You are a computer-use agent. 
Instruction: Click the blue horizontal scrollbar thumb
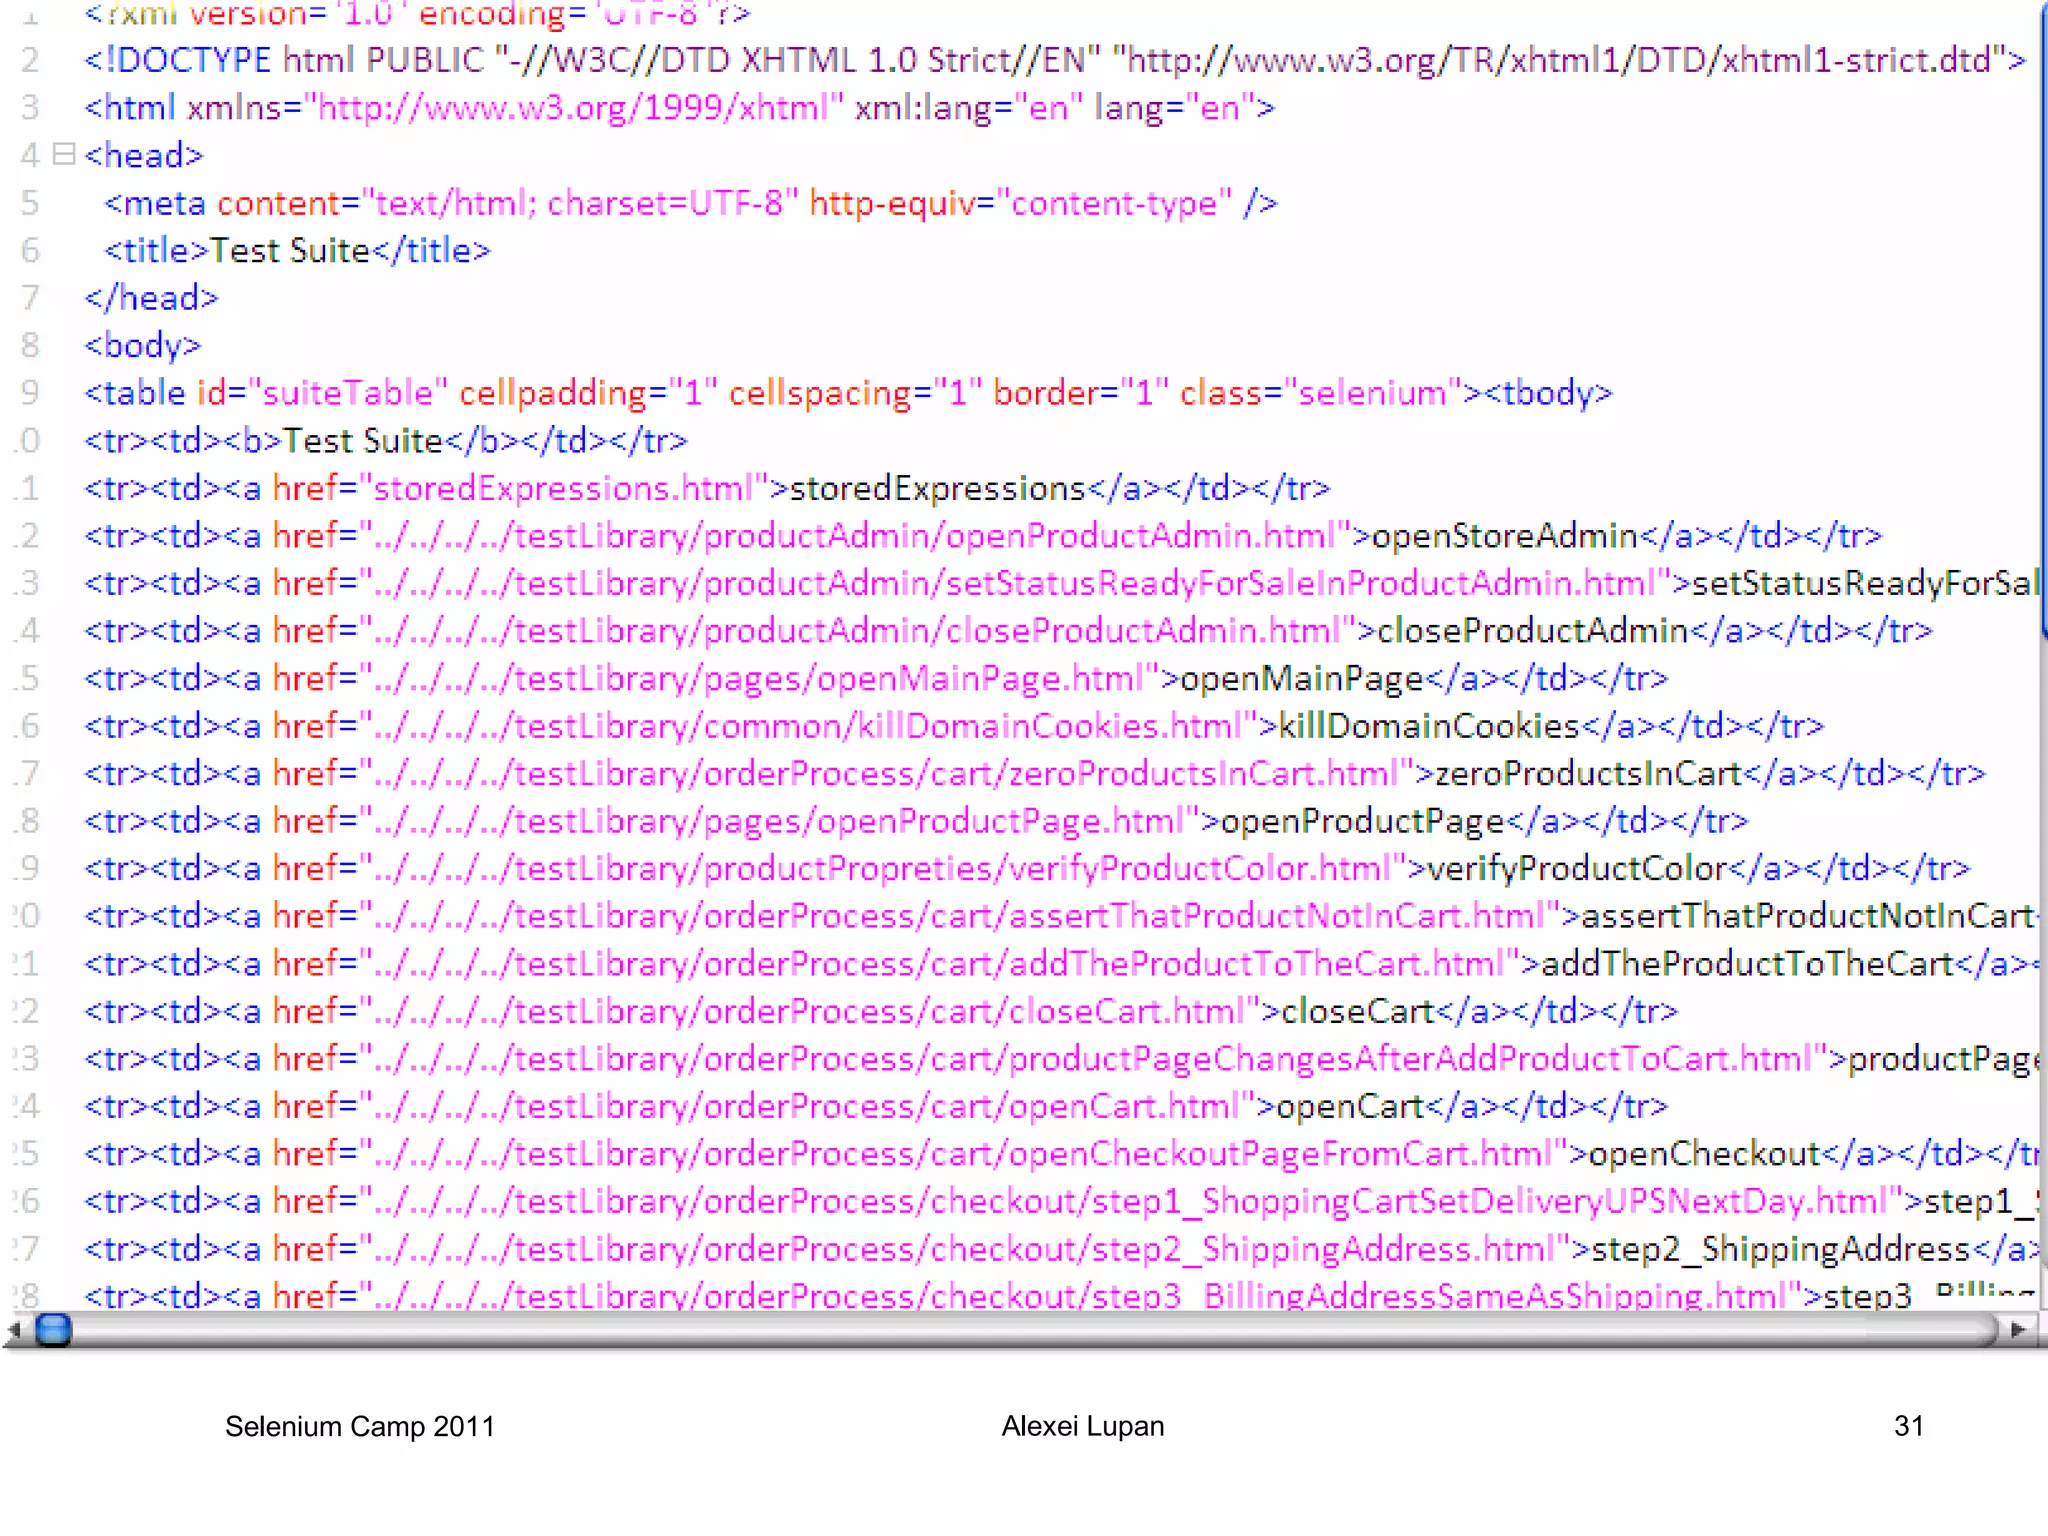[x=53, y=1330]
